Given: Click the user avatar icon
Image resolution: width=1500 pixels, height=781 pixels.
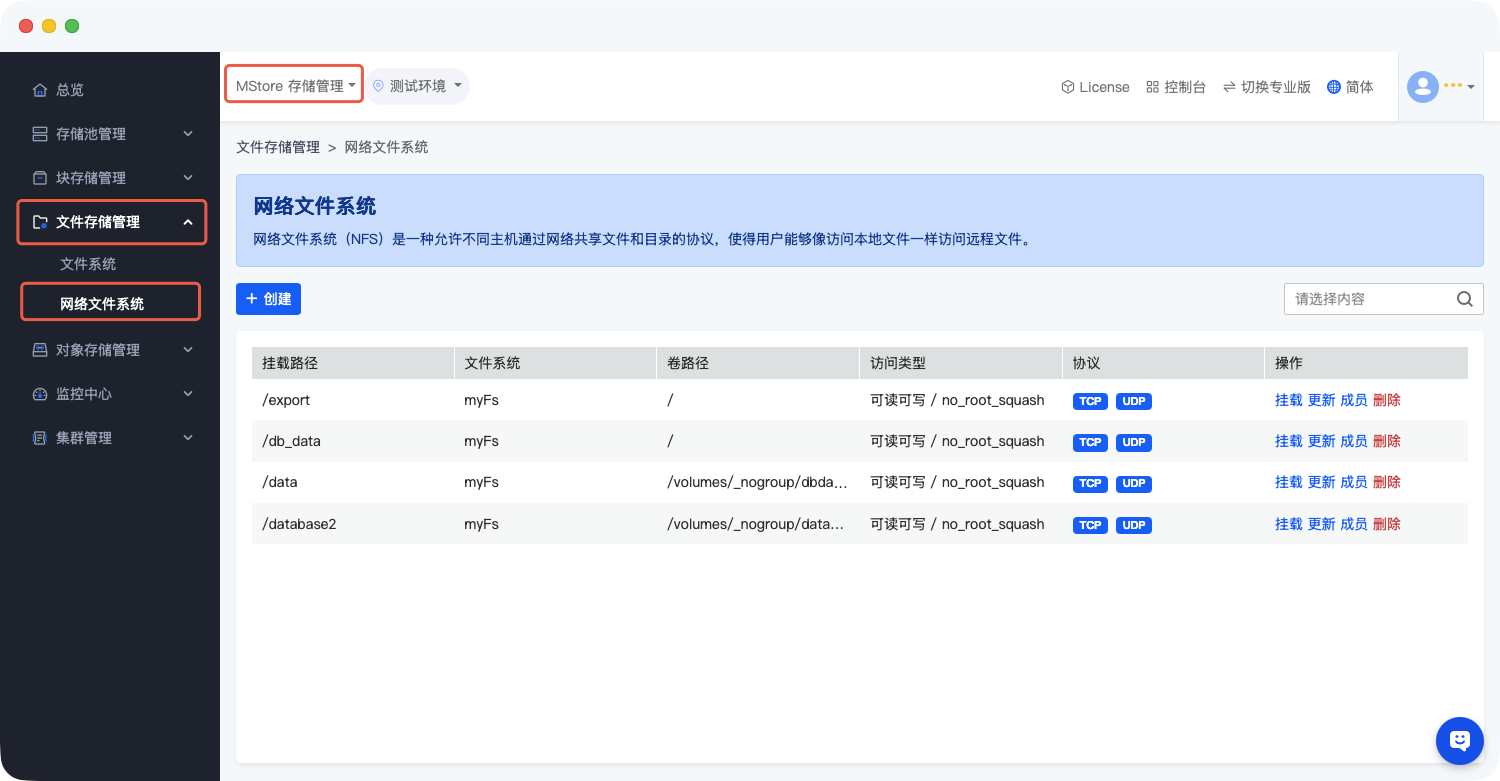Looking at the screenshot, I should (x=1422, y=87).
